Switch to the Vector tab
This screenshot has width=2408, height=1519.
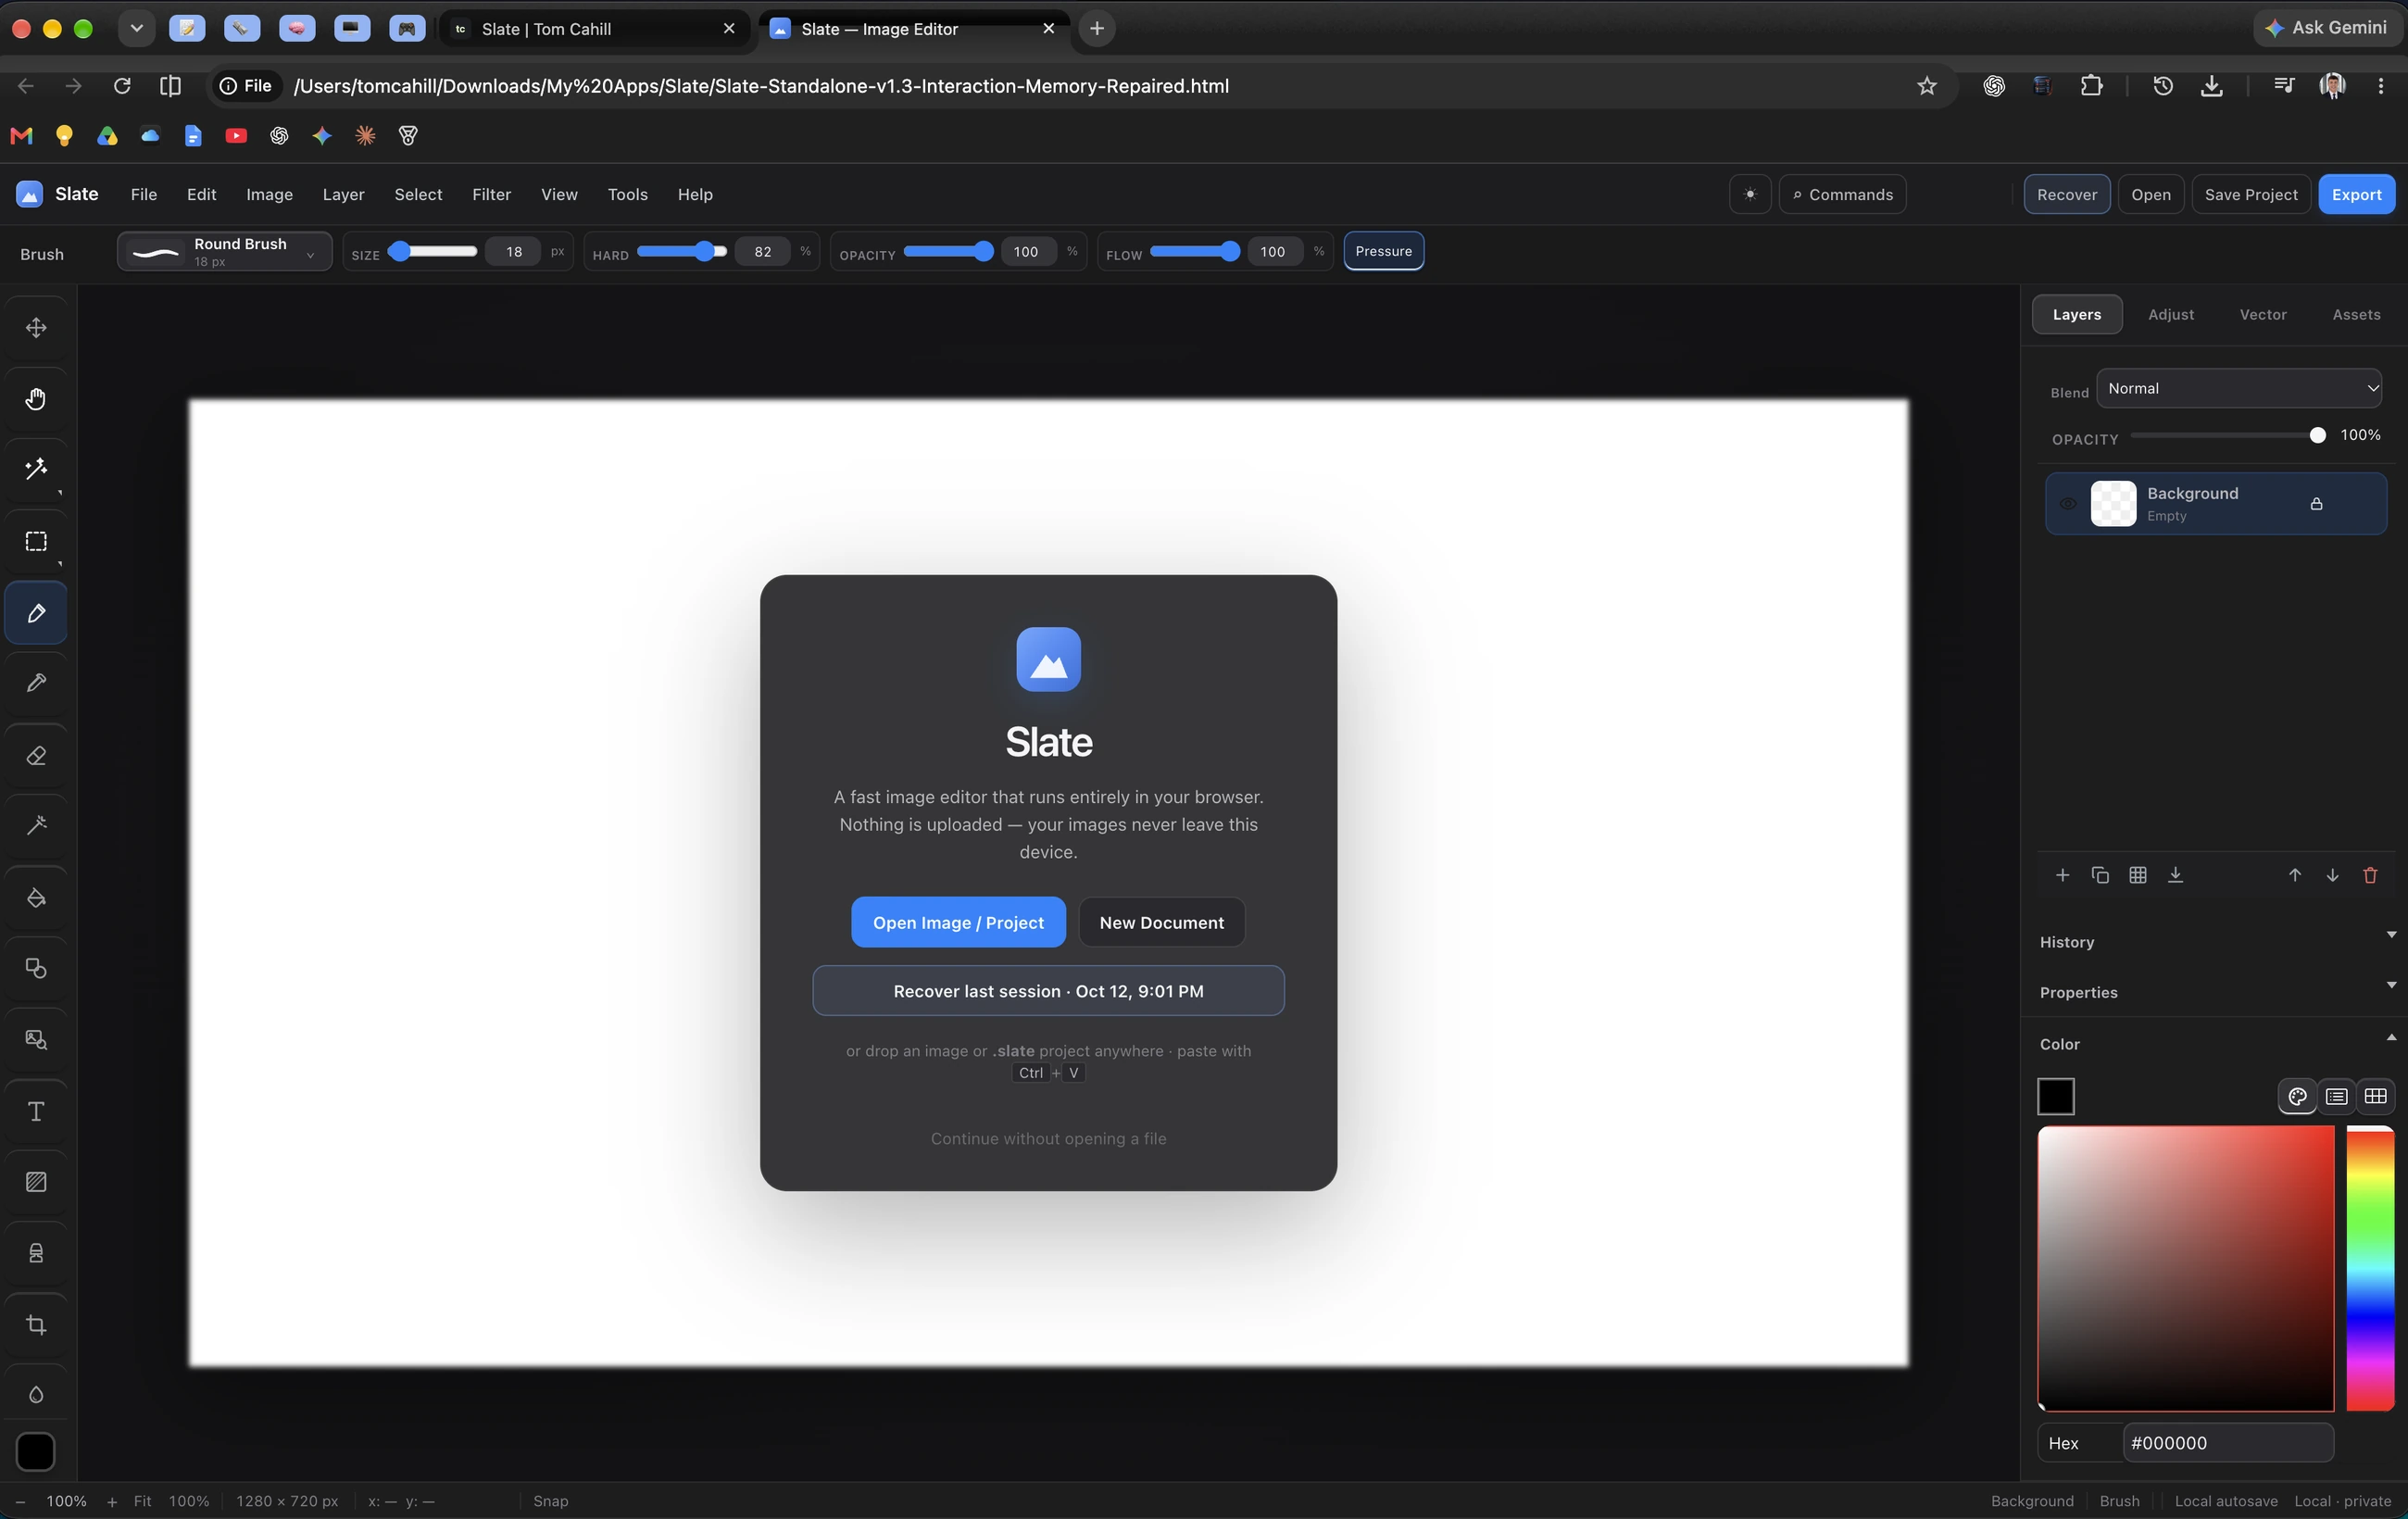pyautogui.click(x=2263, y=314)
